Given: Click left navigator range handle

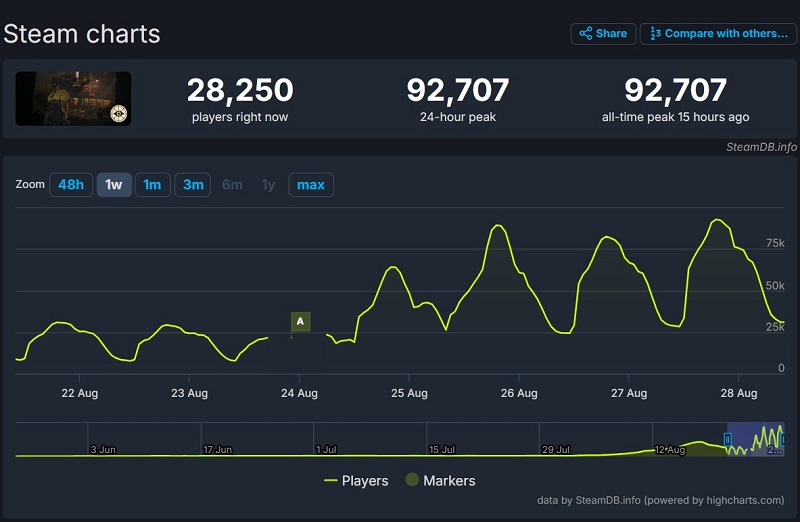Looking at the screenshot, I should (727, 439).
